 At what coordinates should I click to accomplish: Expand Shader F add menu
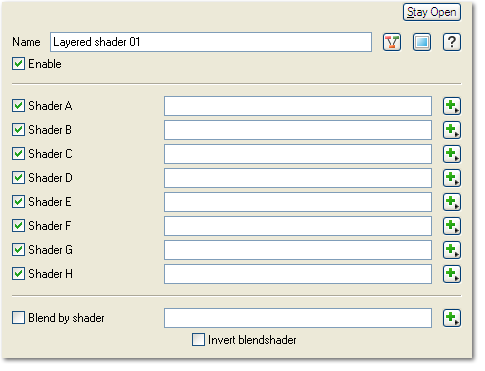tap(452, 226)
